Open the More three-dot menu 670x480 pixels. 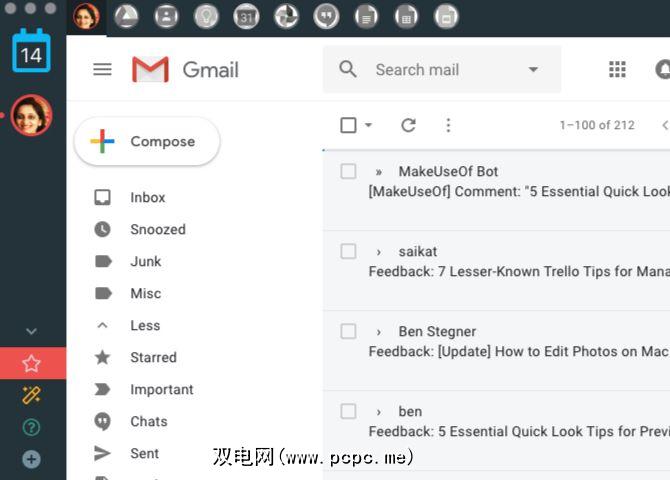point(448,125)
